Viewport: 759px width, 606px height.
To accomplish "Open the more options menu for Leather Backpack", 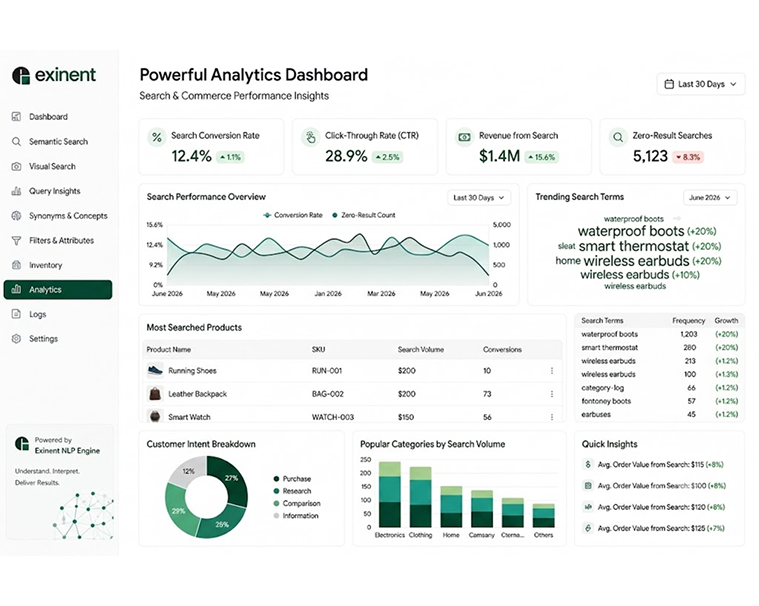I will click(552, 394).
